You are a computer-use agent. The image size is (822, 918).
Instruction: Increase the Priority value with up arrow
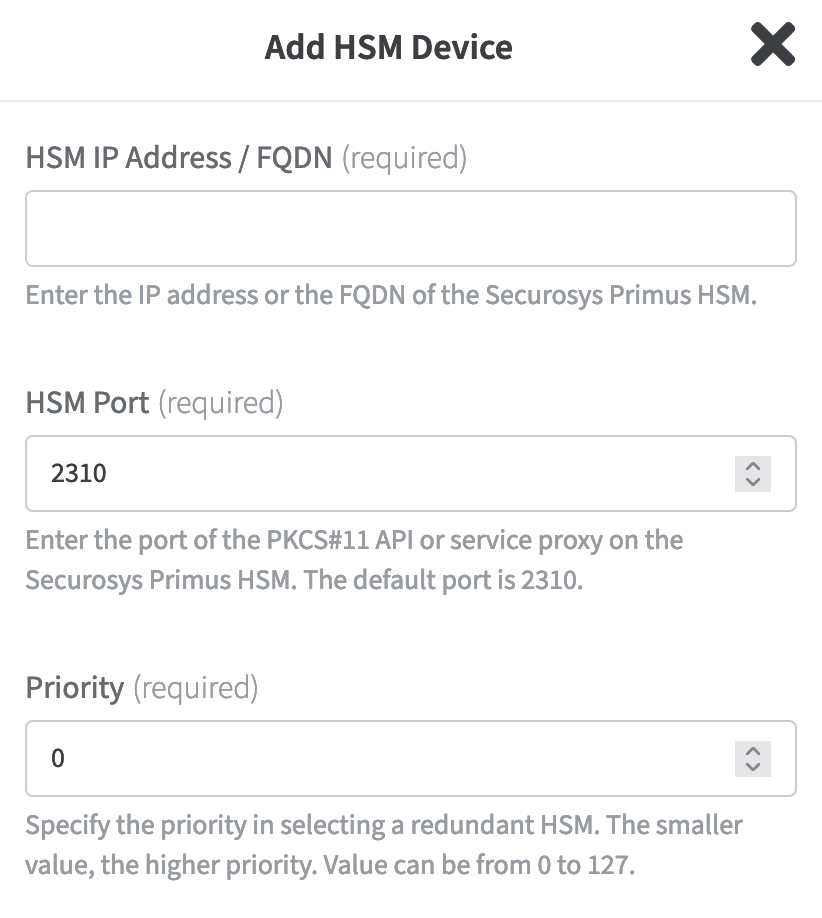tap(753, 751)
